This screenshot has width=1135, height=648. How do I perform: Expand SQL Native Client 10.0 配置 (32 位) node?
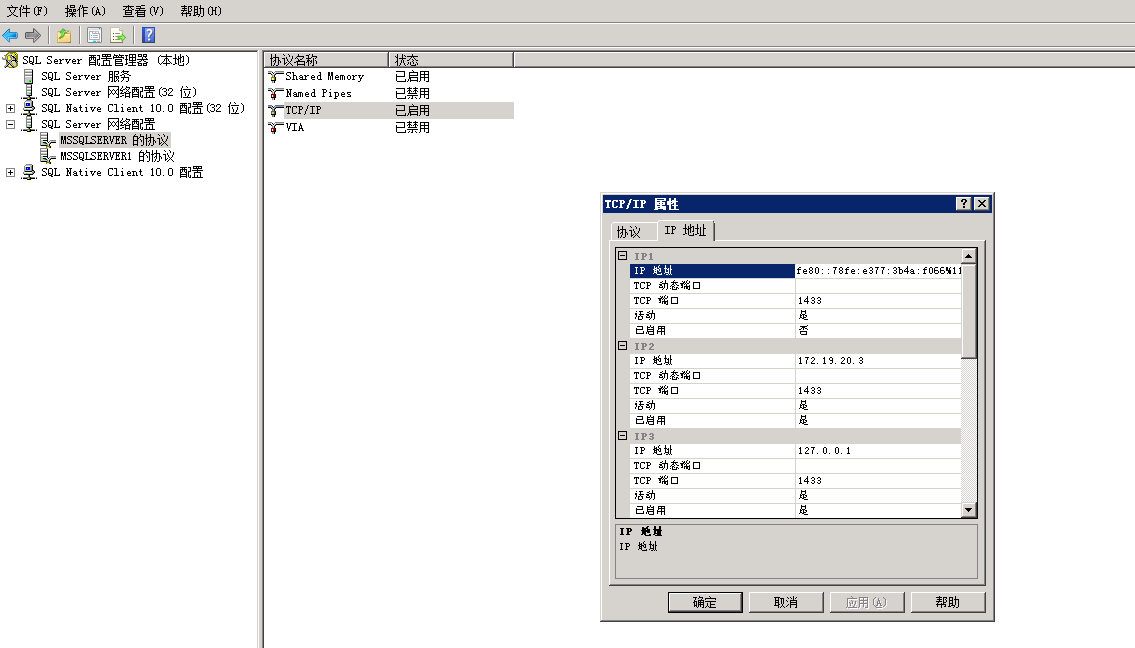point(11,108)
